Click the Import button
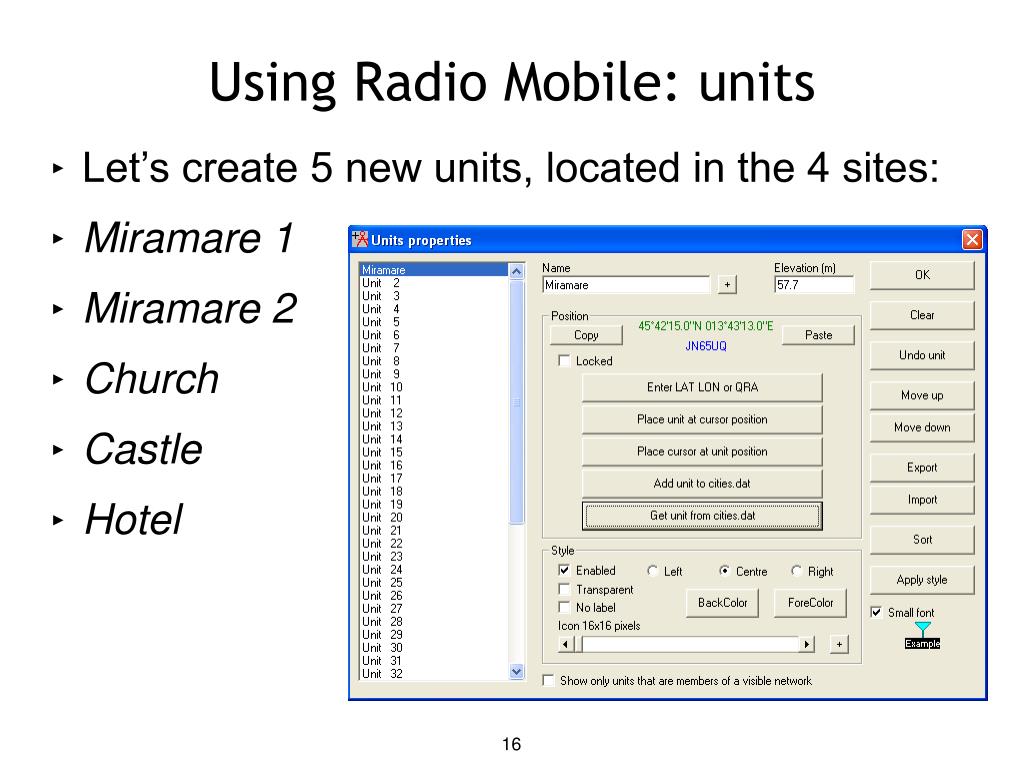Viewport: 1024px width, 768px height. coord(922,500)
